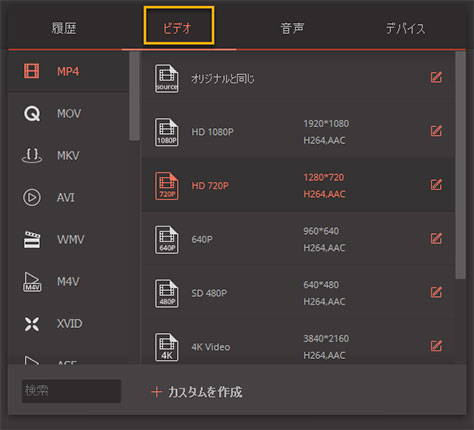Choose the MOV QuickTime icon

pyautogui.click(x=32, y=113)
